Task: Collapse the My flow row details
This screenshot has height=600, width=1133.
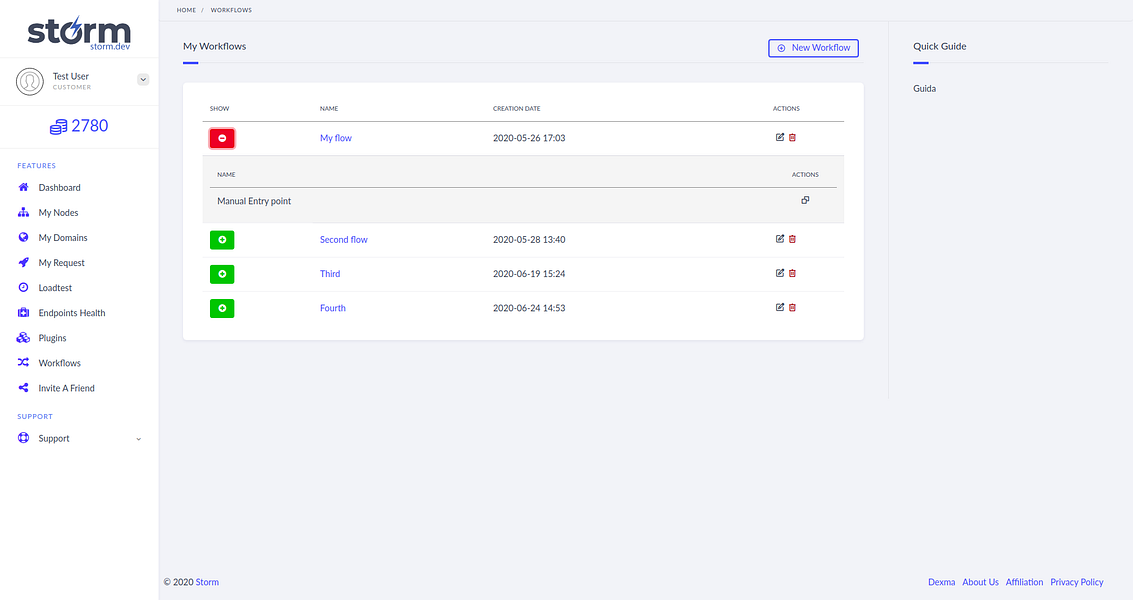Action: pos(222,138)
